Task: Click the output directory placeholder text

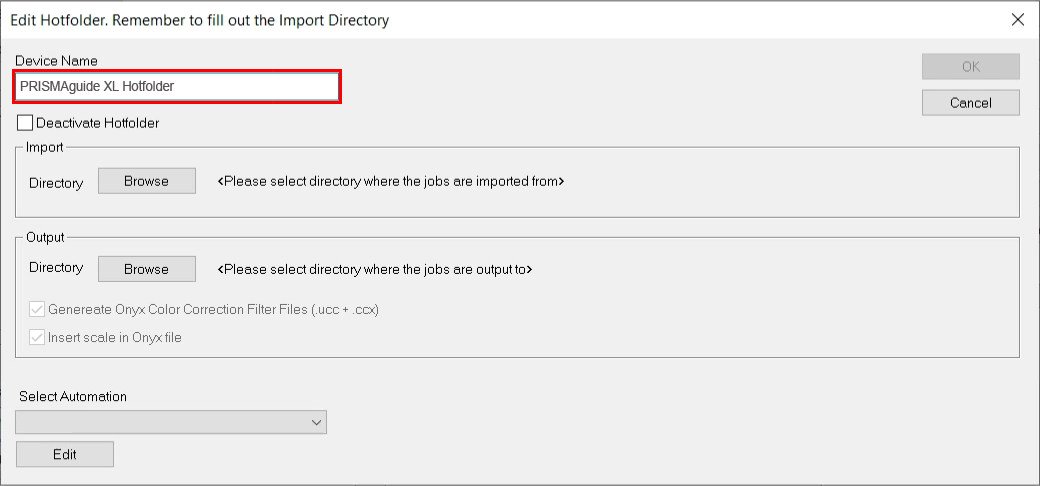Action: (x=375, y=269)
